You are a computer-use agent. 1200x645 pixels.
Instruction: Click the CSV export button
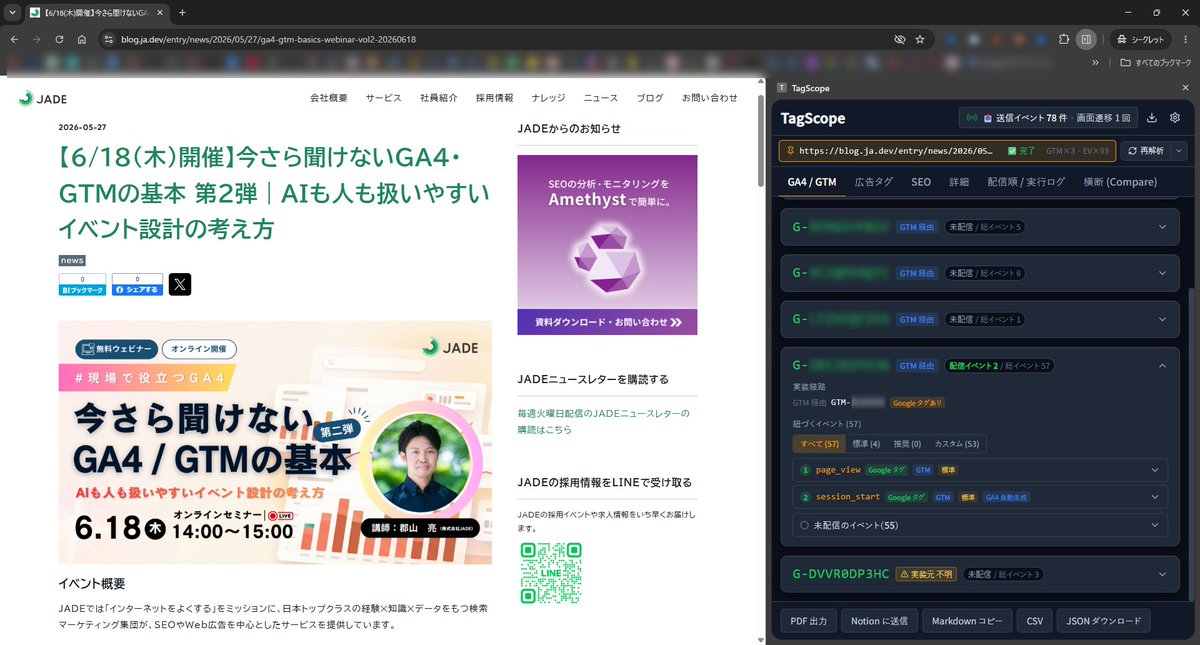1034,621
